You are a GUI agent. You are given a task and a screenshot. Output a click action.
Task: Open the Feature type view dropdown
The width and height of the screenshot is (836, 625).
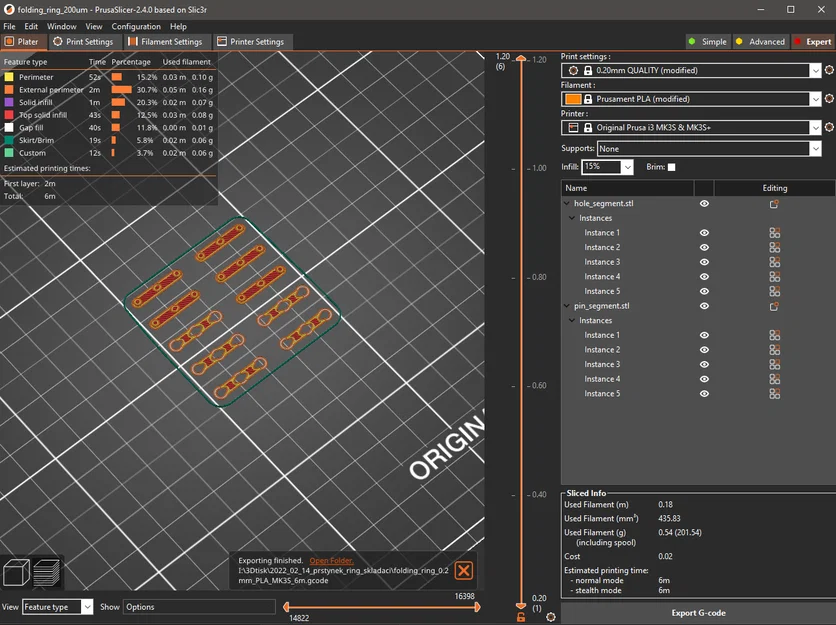click(x=87, y=607)
